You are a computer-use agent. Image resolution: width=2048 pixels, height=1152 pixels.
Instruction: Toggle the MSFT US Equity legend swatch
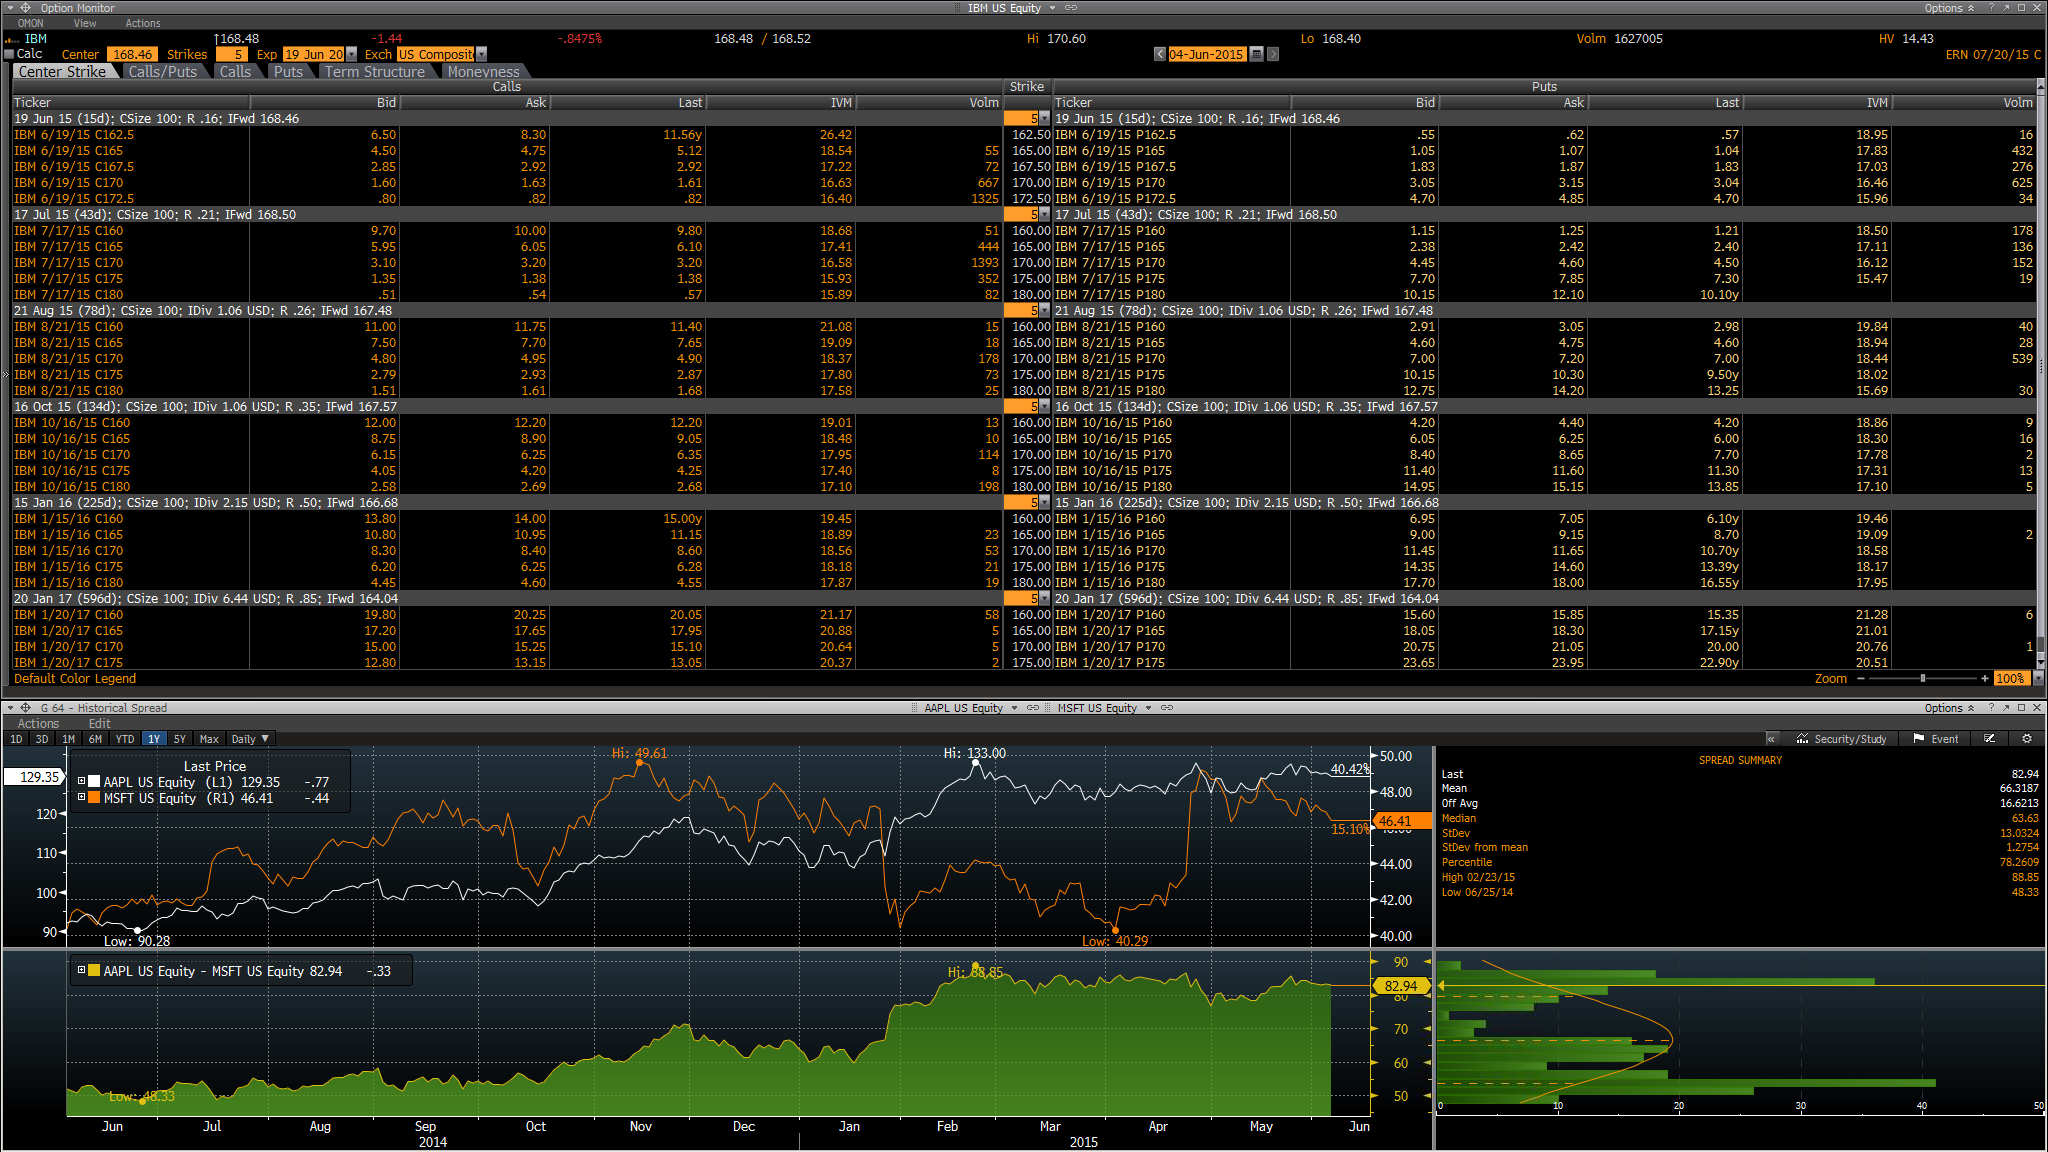(x=94, y=798)
